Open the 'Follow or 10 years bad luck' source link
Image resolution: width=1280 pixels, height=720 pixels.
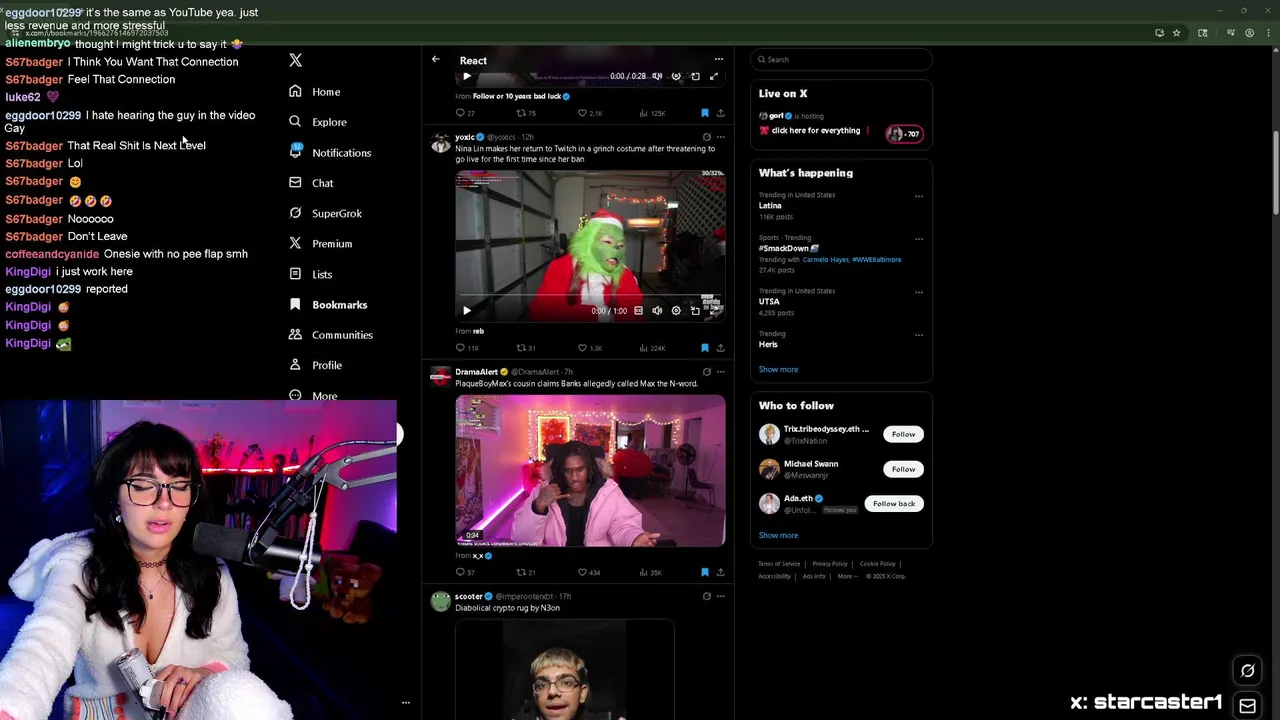tap(520, 96)
